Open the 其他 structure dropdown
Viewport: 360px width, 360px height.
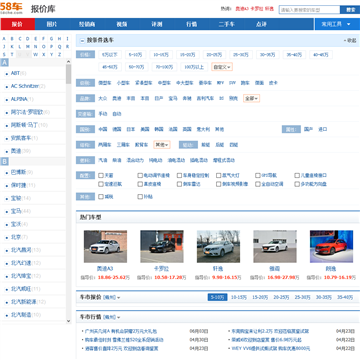[x=162, y=145]
